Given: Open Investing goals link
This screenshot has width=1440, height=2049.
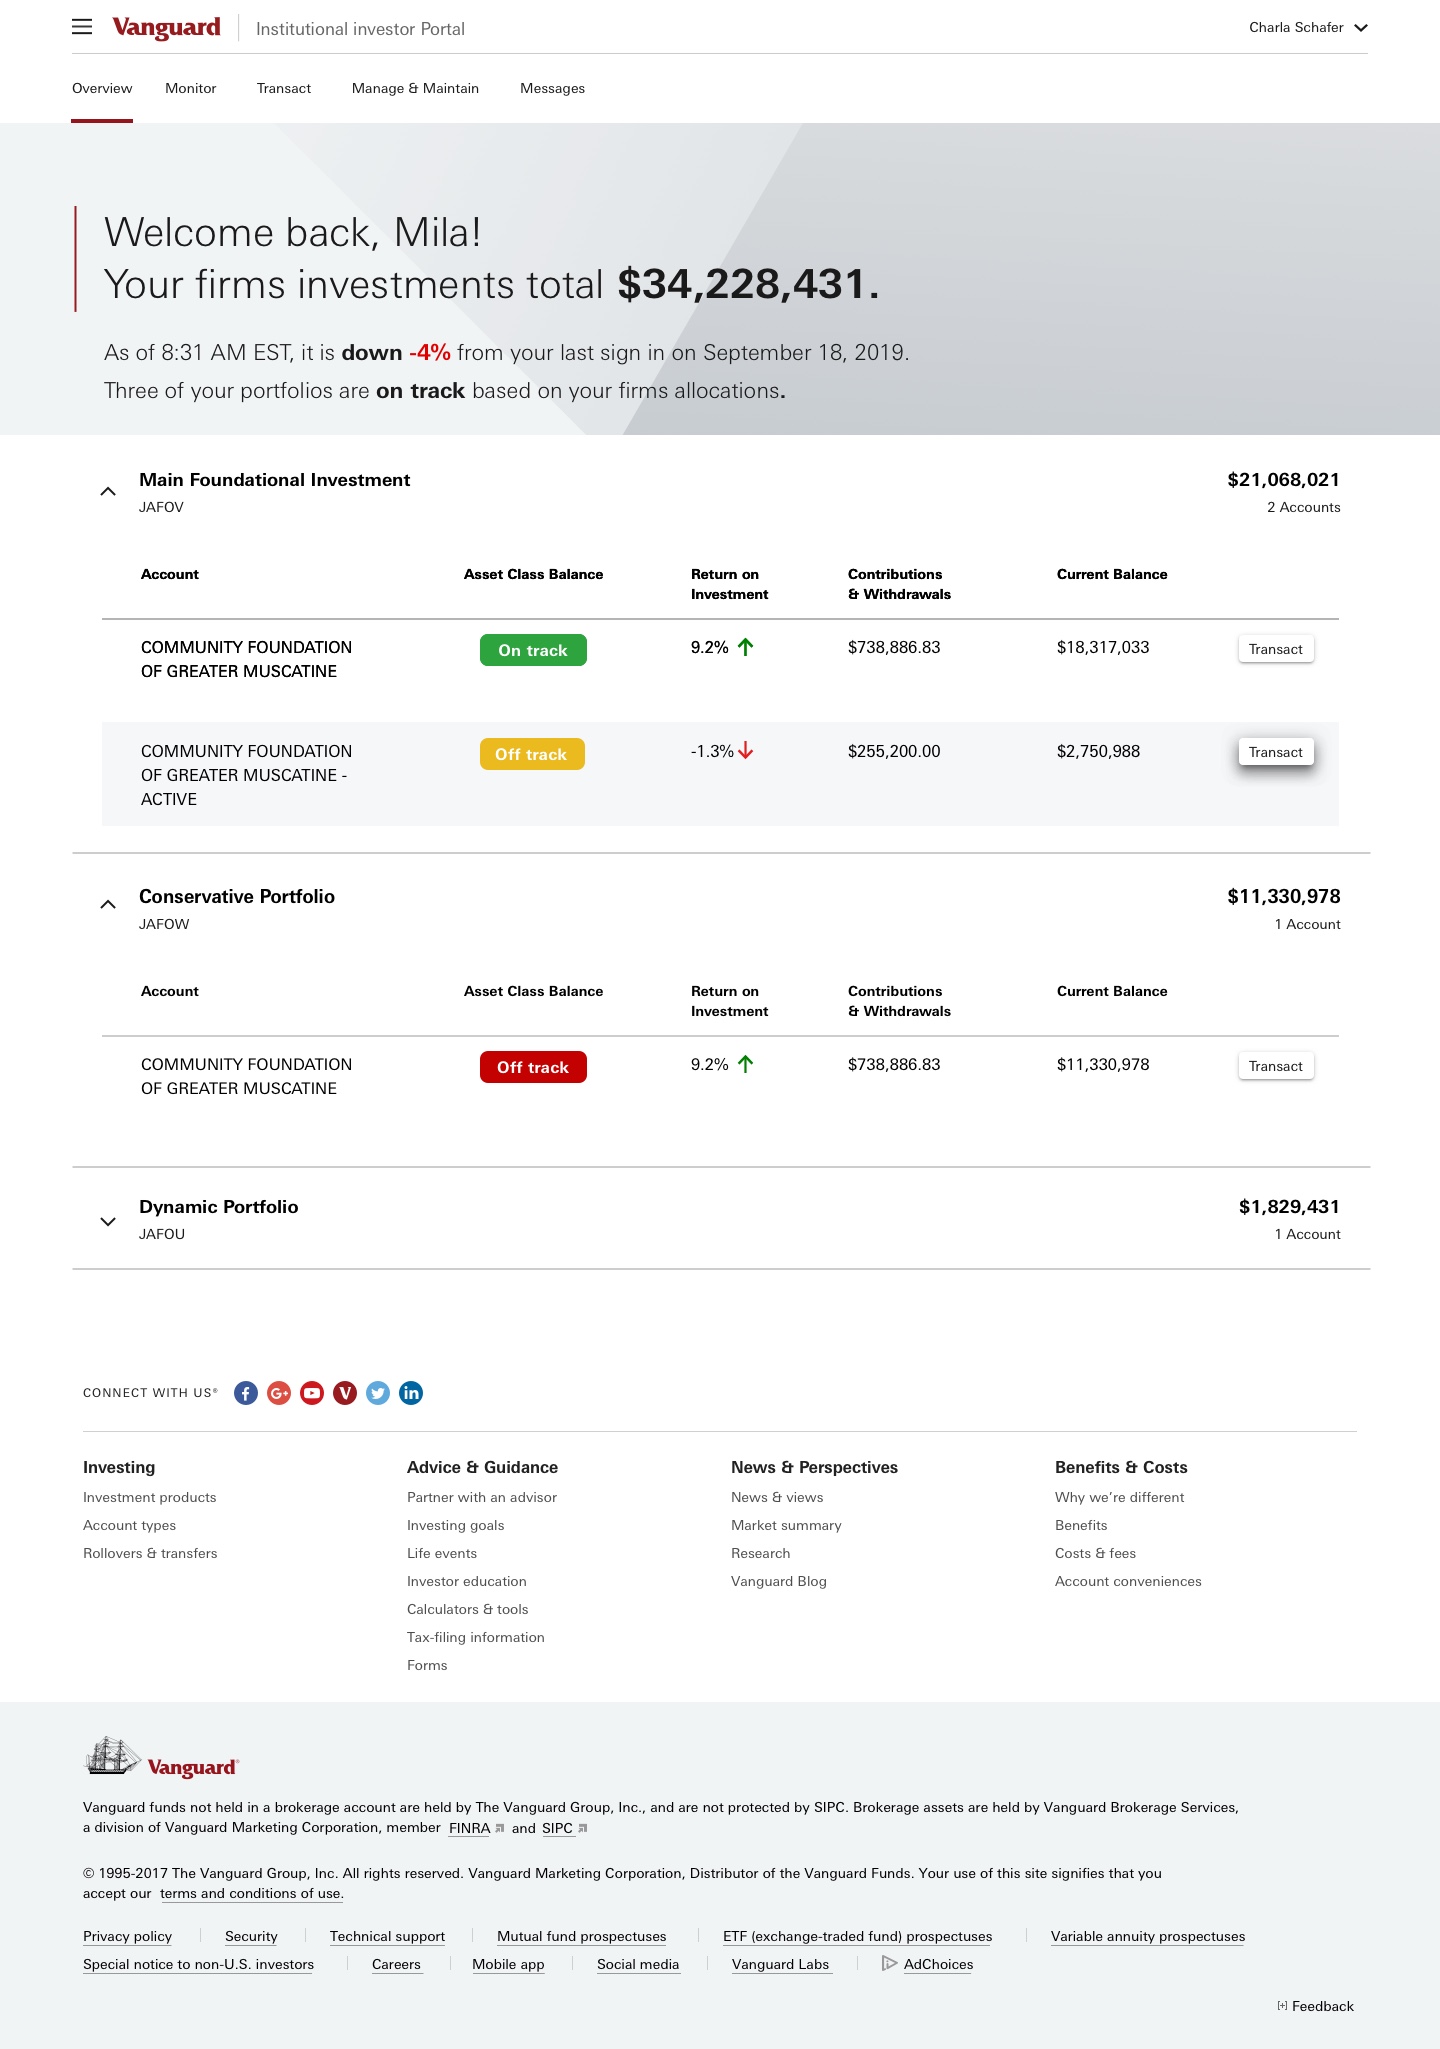Looking at the screenshot, I should 456,1525.
